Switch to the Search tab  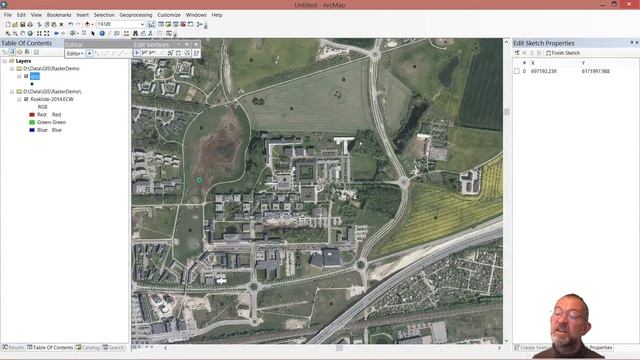113,347
